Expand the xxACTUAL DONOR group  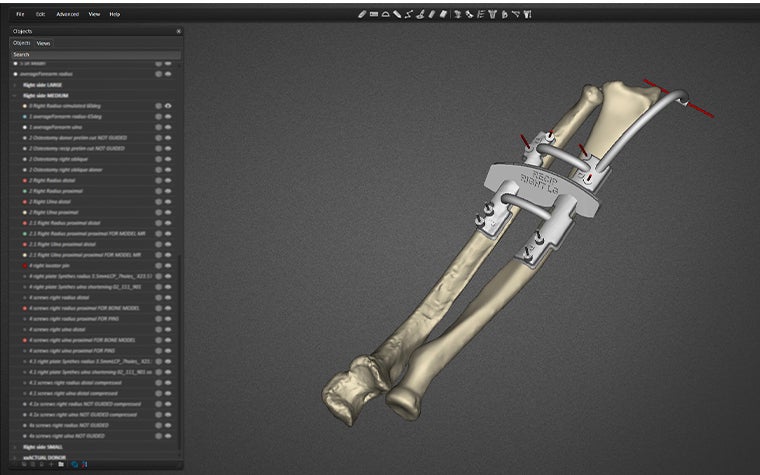pyautogui.click(x=15, y=457)
